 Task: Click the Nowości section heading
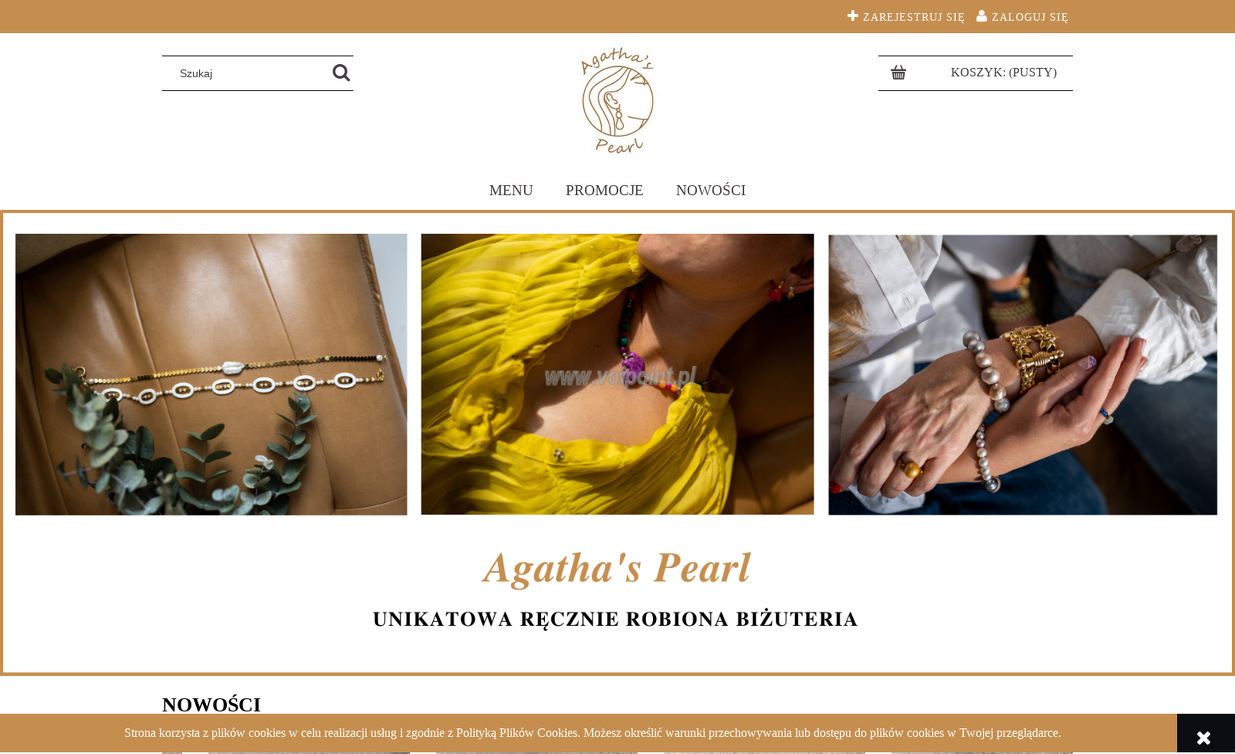point(211,704)
